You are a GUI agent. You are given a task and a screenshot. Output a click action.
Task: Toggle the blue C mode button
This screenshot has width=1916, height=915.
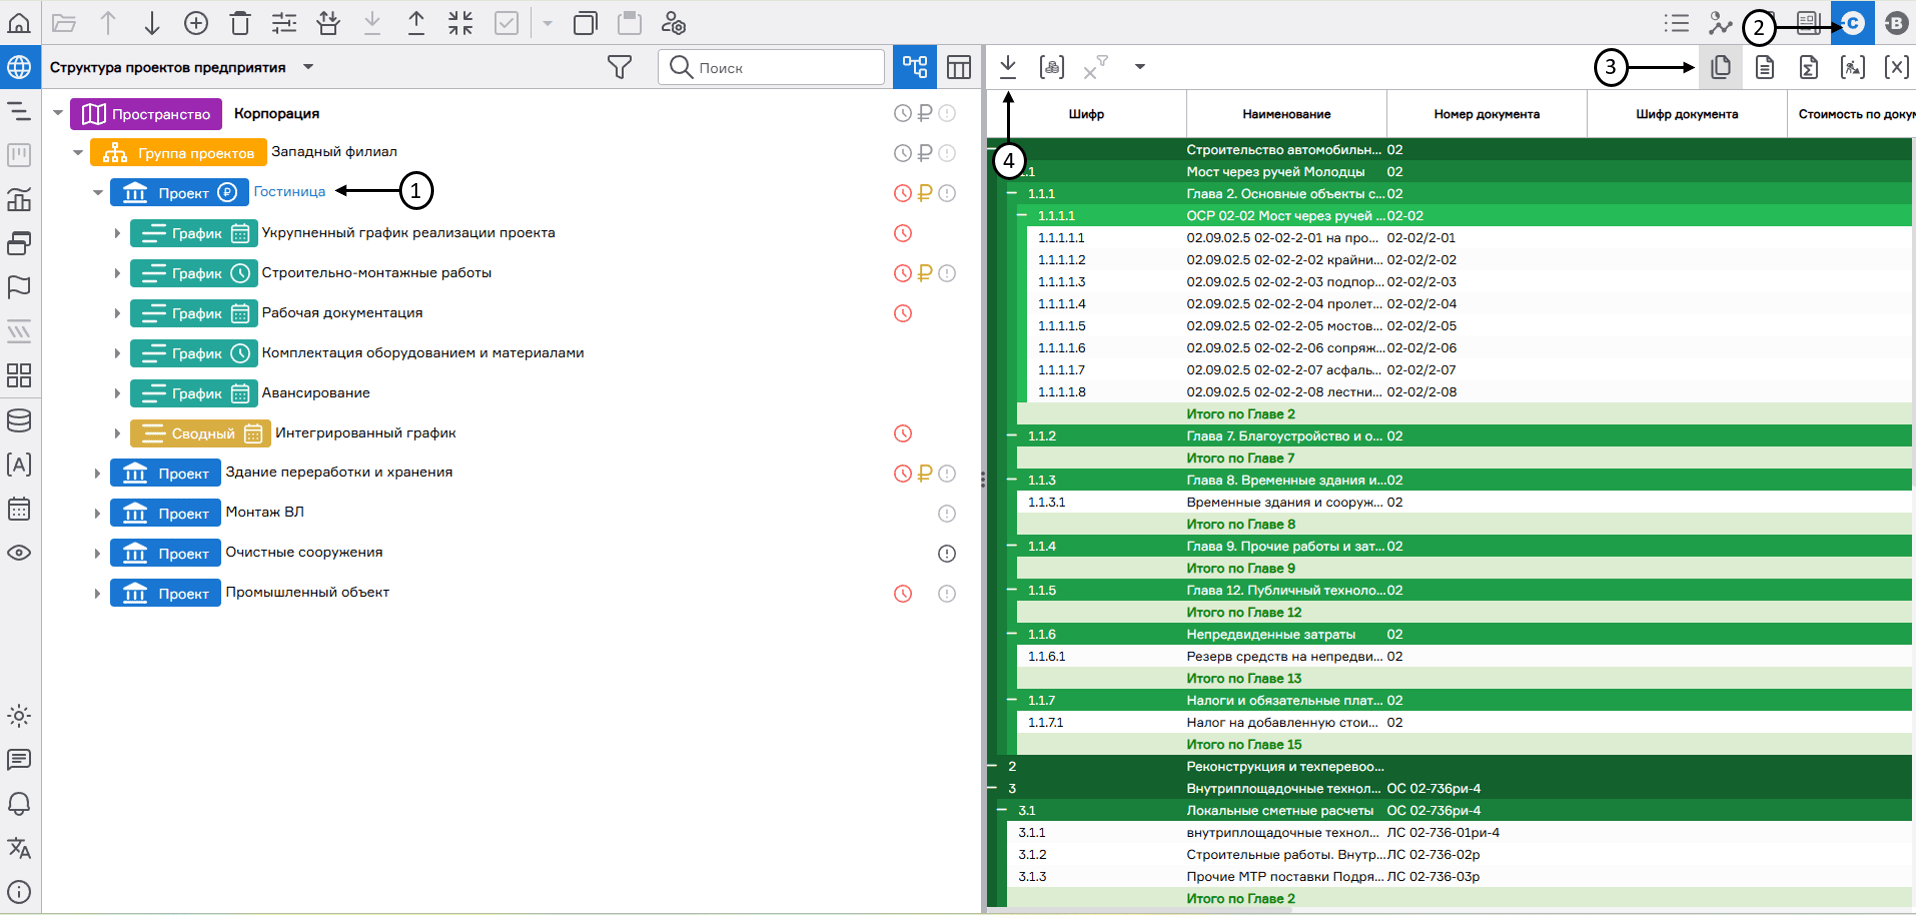(x=1853, y=23)
